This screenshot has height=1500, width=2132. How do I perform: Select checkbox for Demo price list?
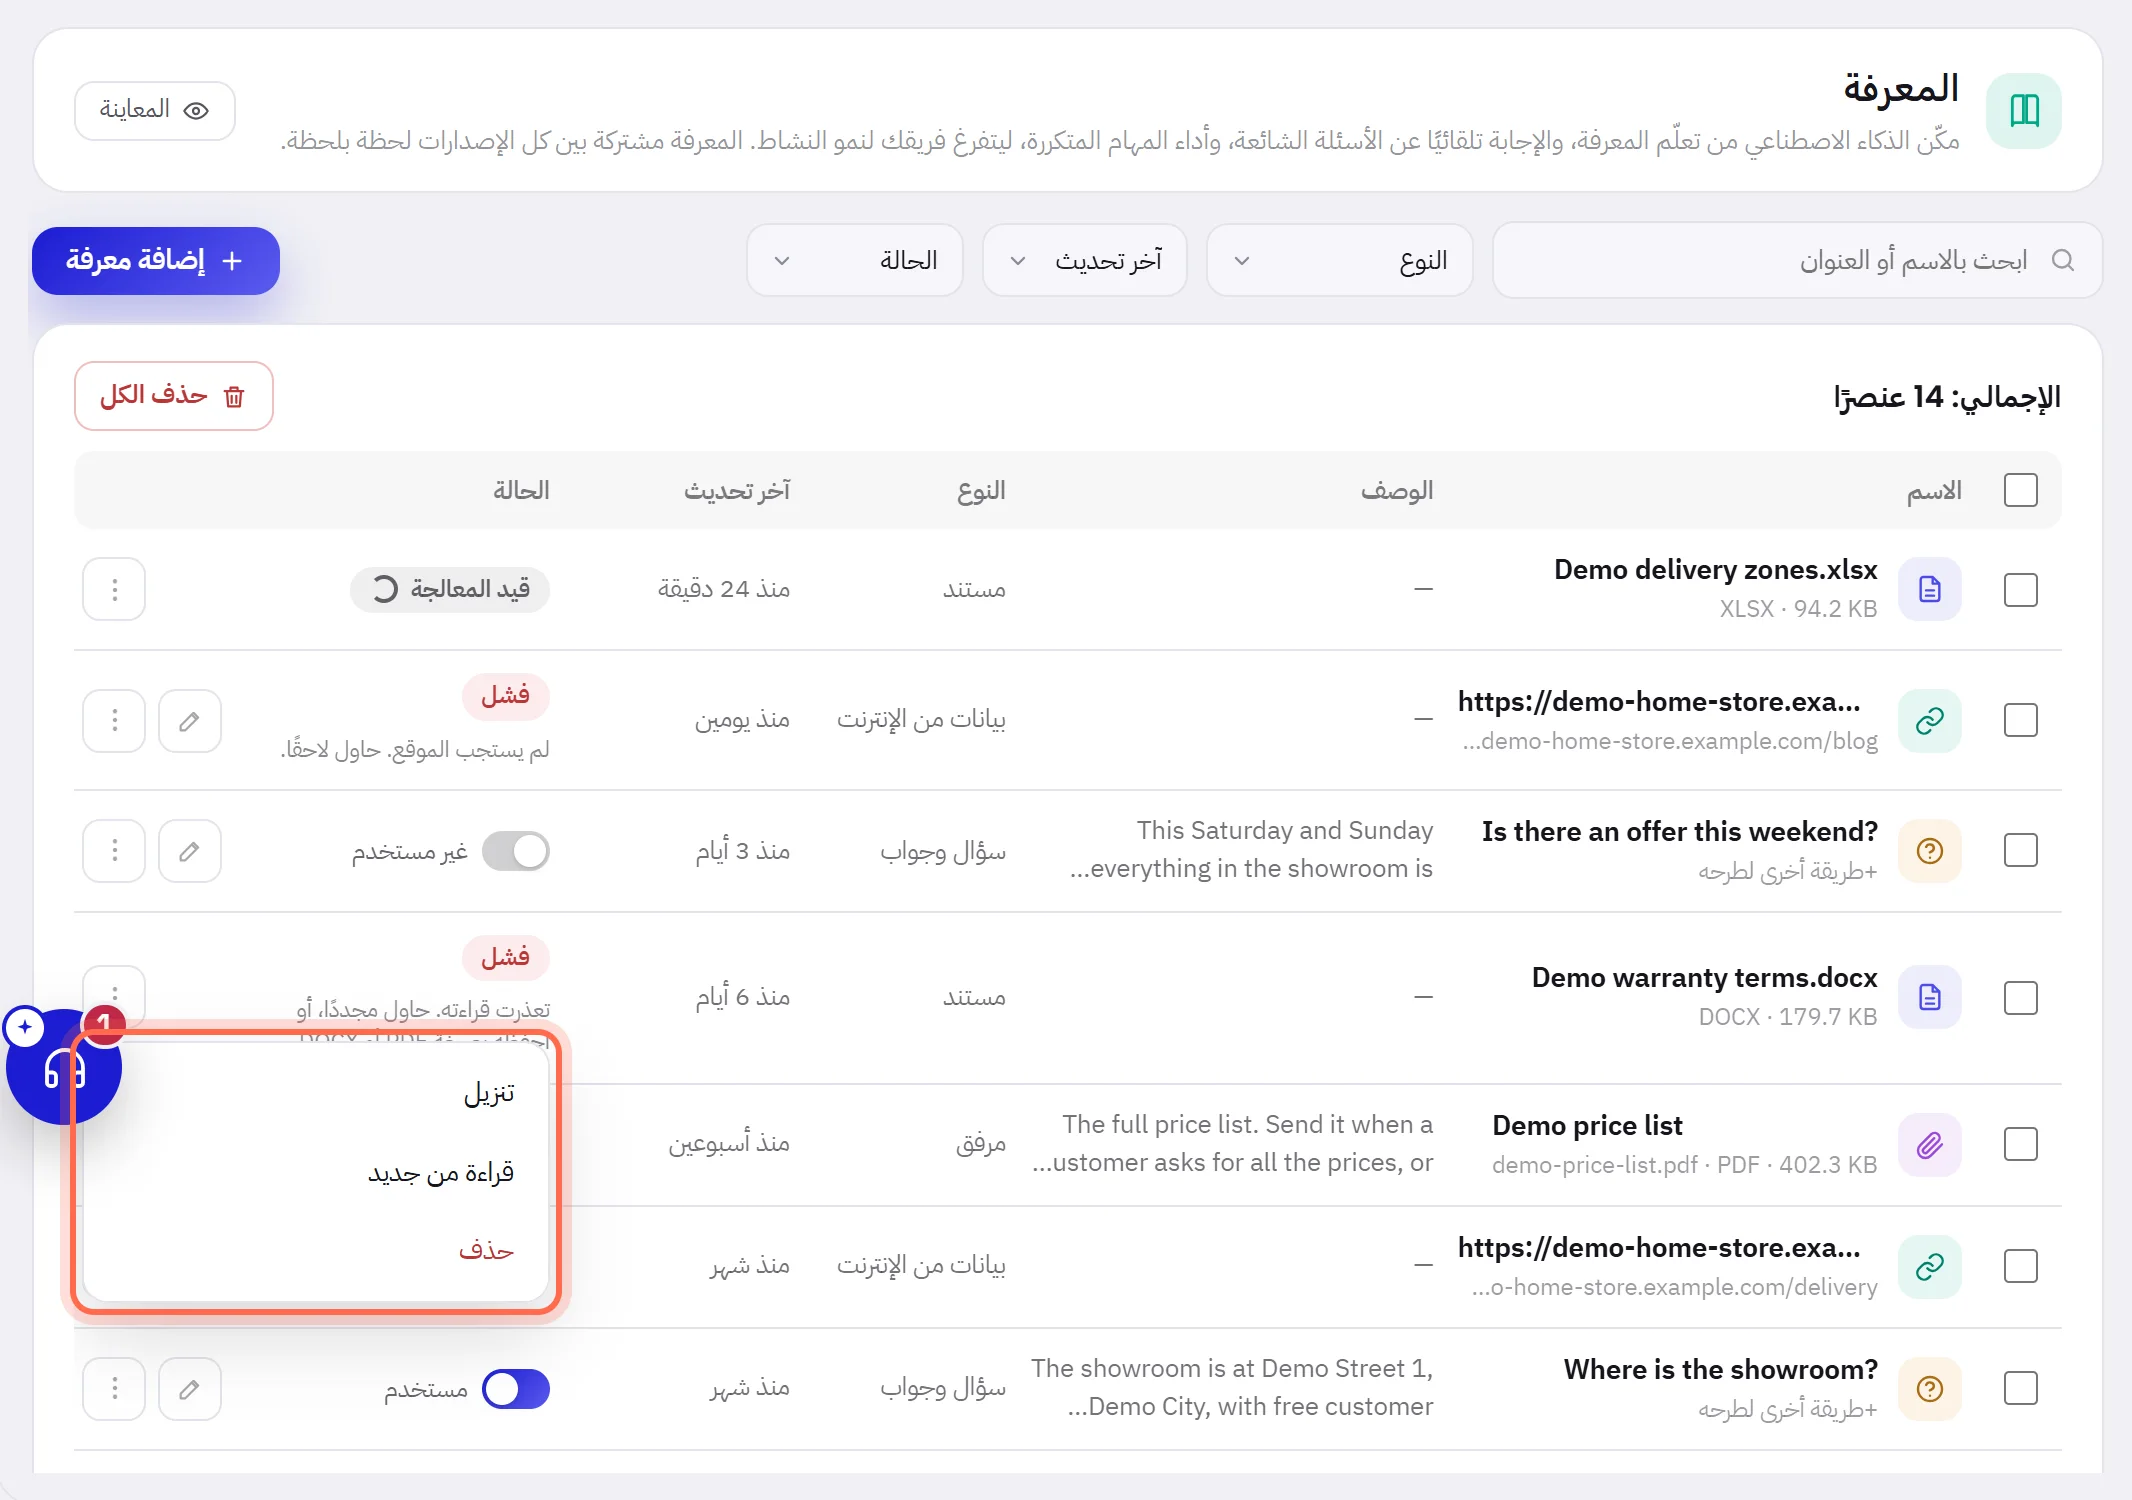2021,1144
